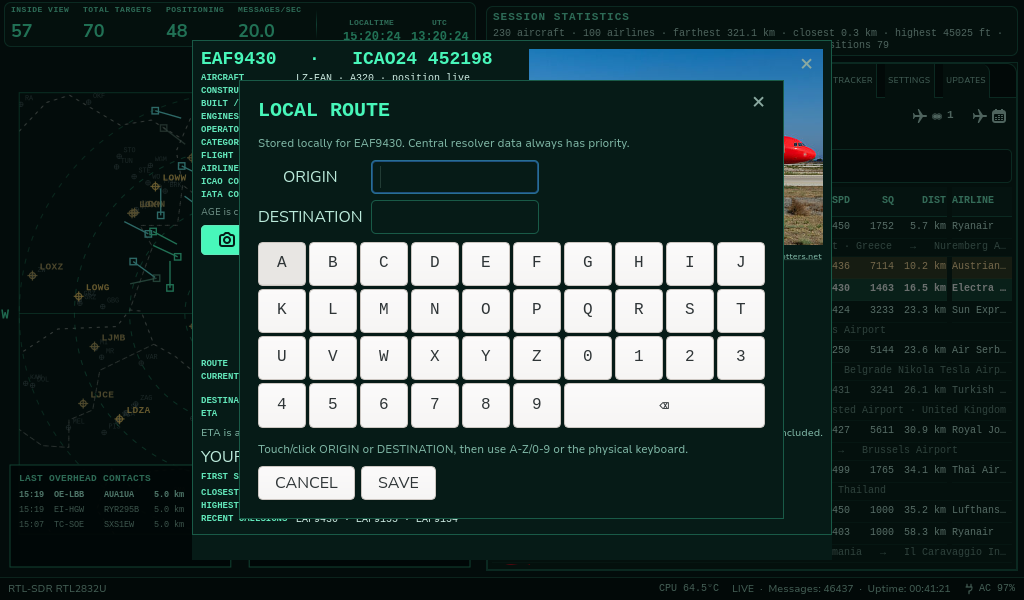Select OE-LBB contact in Last Overhead Contacts
The height and width of the screenshot is (600, 1024).
102,494
